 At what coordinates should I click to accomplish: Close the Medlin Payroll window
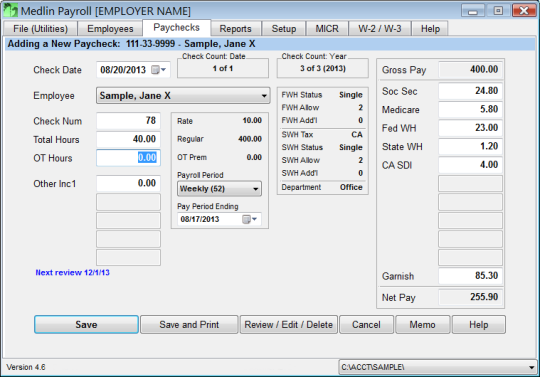(x=524, y=11)
